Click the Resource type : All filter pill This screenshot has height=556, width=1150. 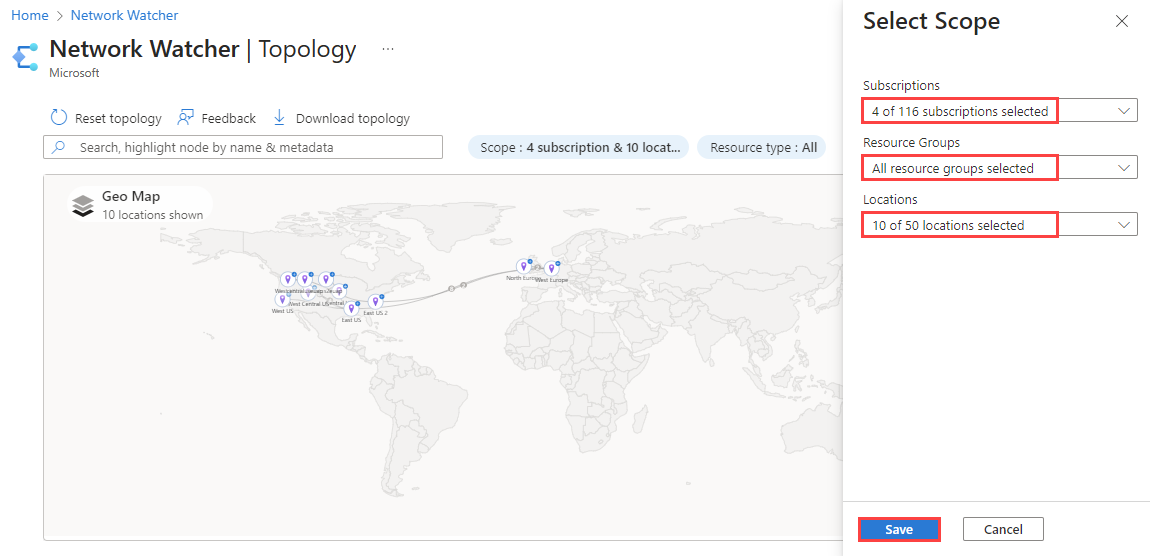(x=762, y=147)
